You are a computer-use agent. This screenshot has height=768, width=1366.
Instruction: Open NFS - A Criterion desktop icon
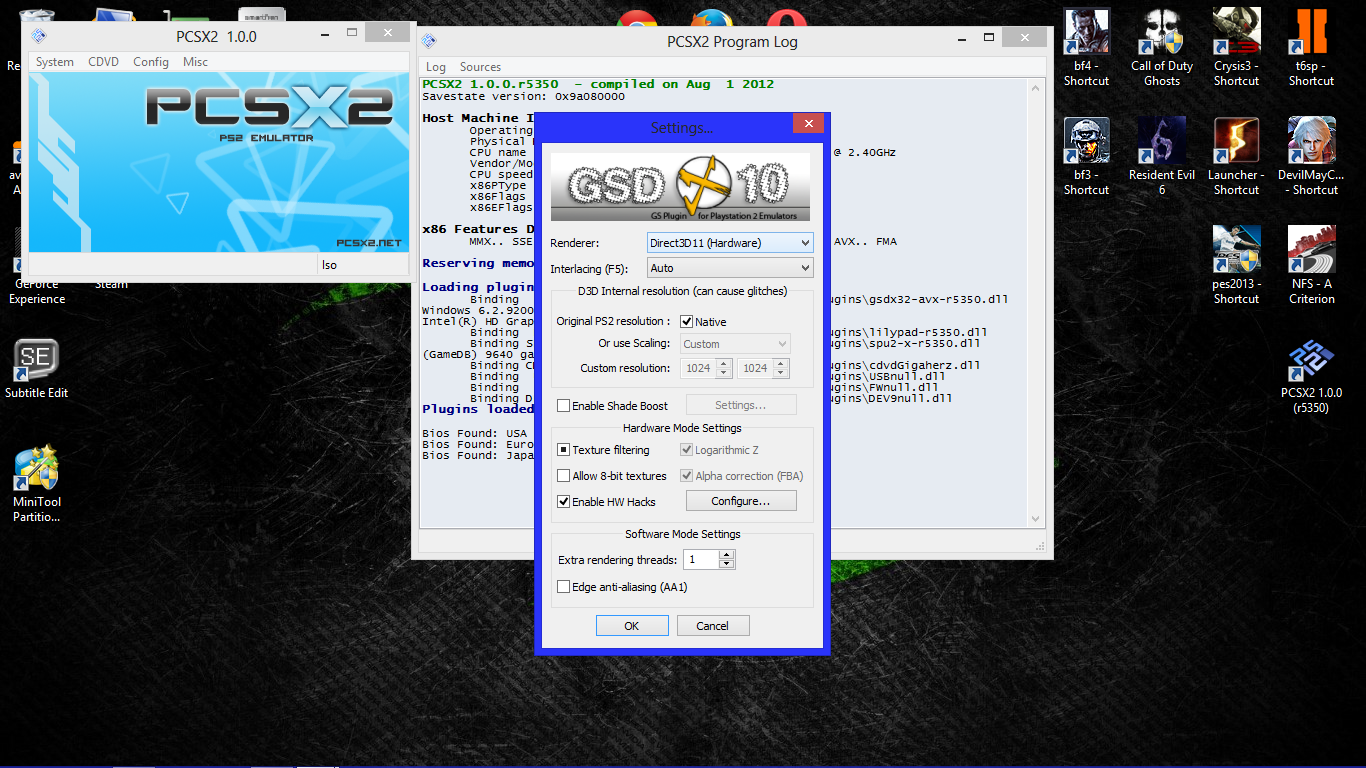tap(1311, 265)
